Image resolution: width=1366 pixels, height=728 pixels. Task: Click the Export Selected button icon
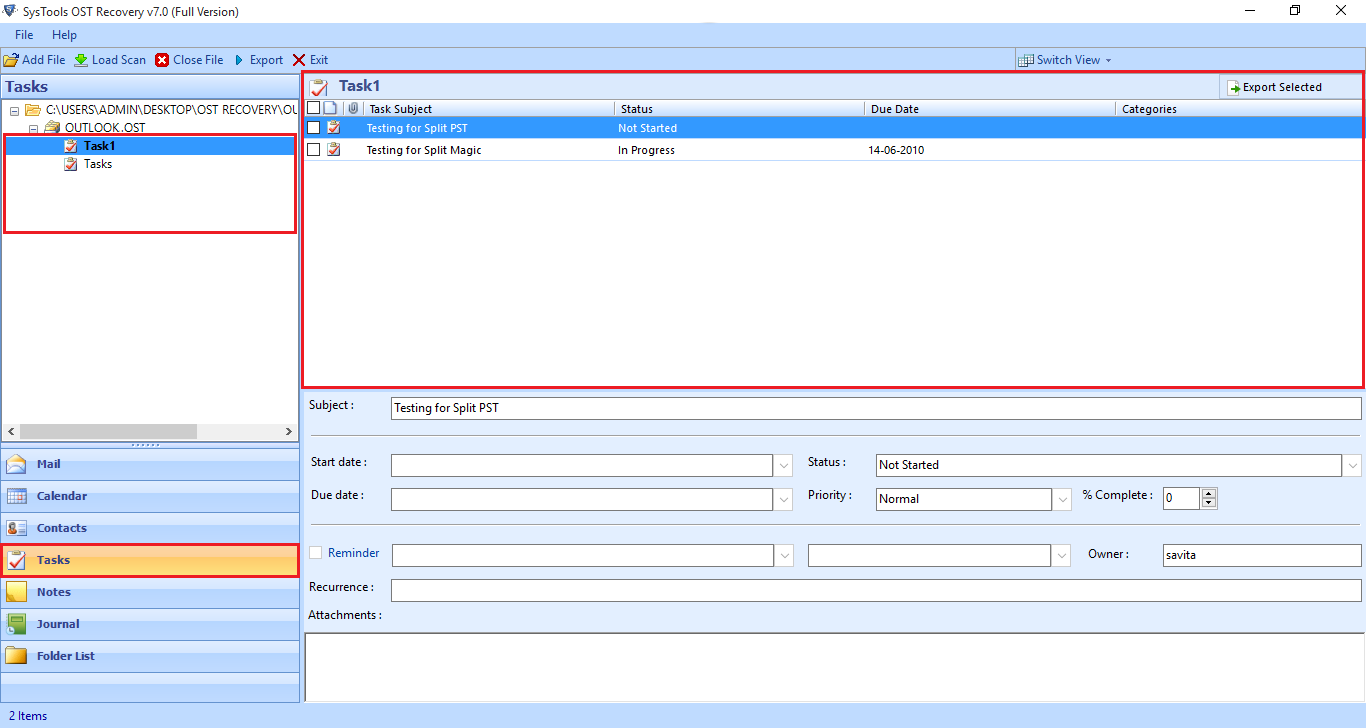pos(1234,88)
